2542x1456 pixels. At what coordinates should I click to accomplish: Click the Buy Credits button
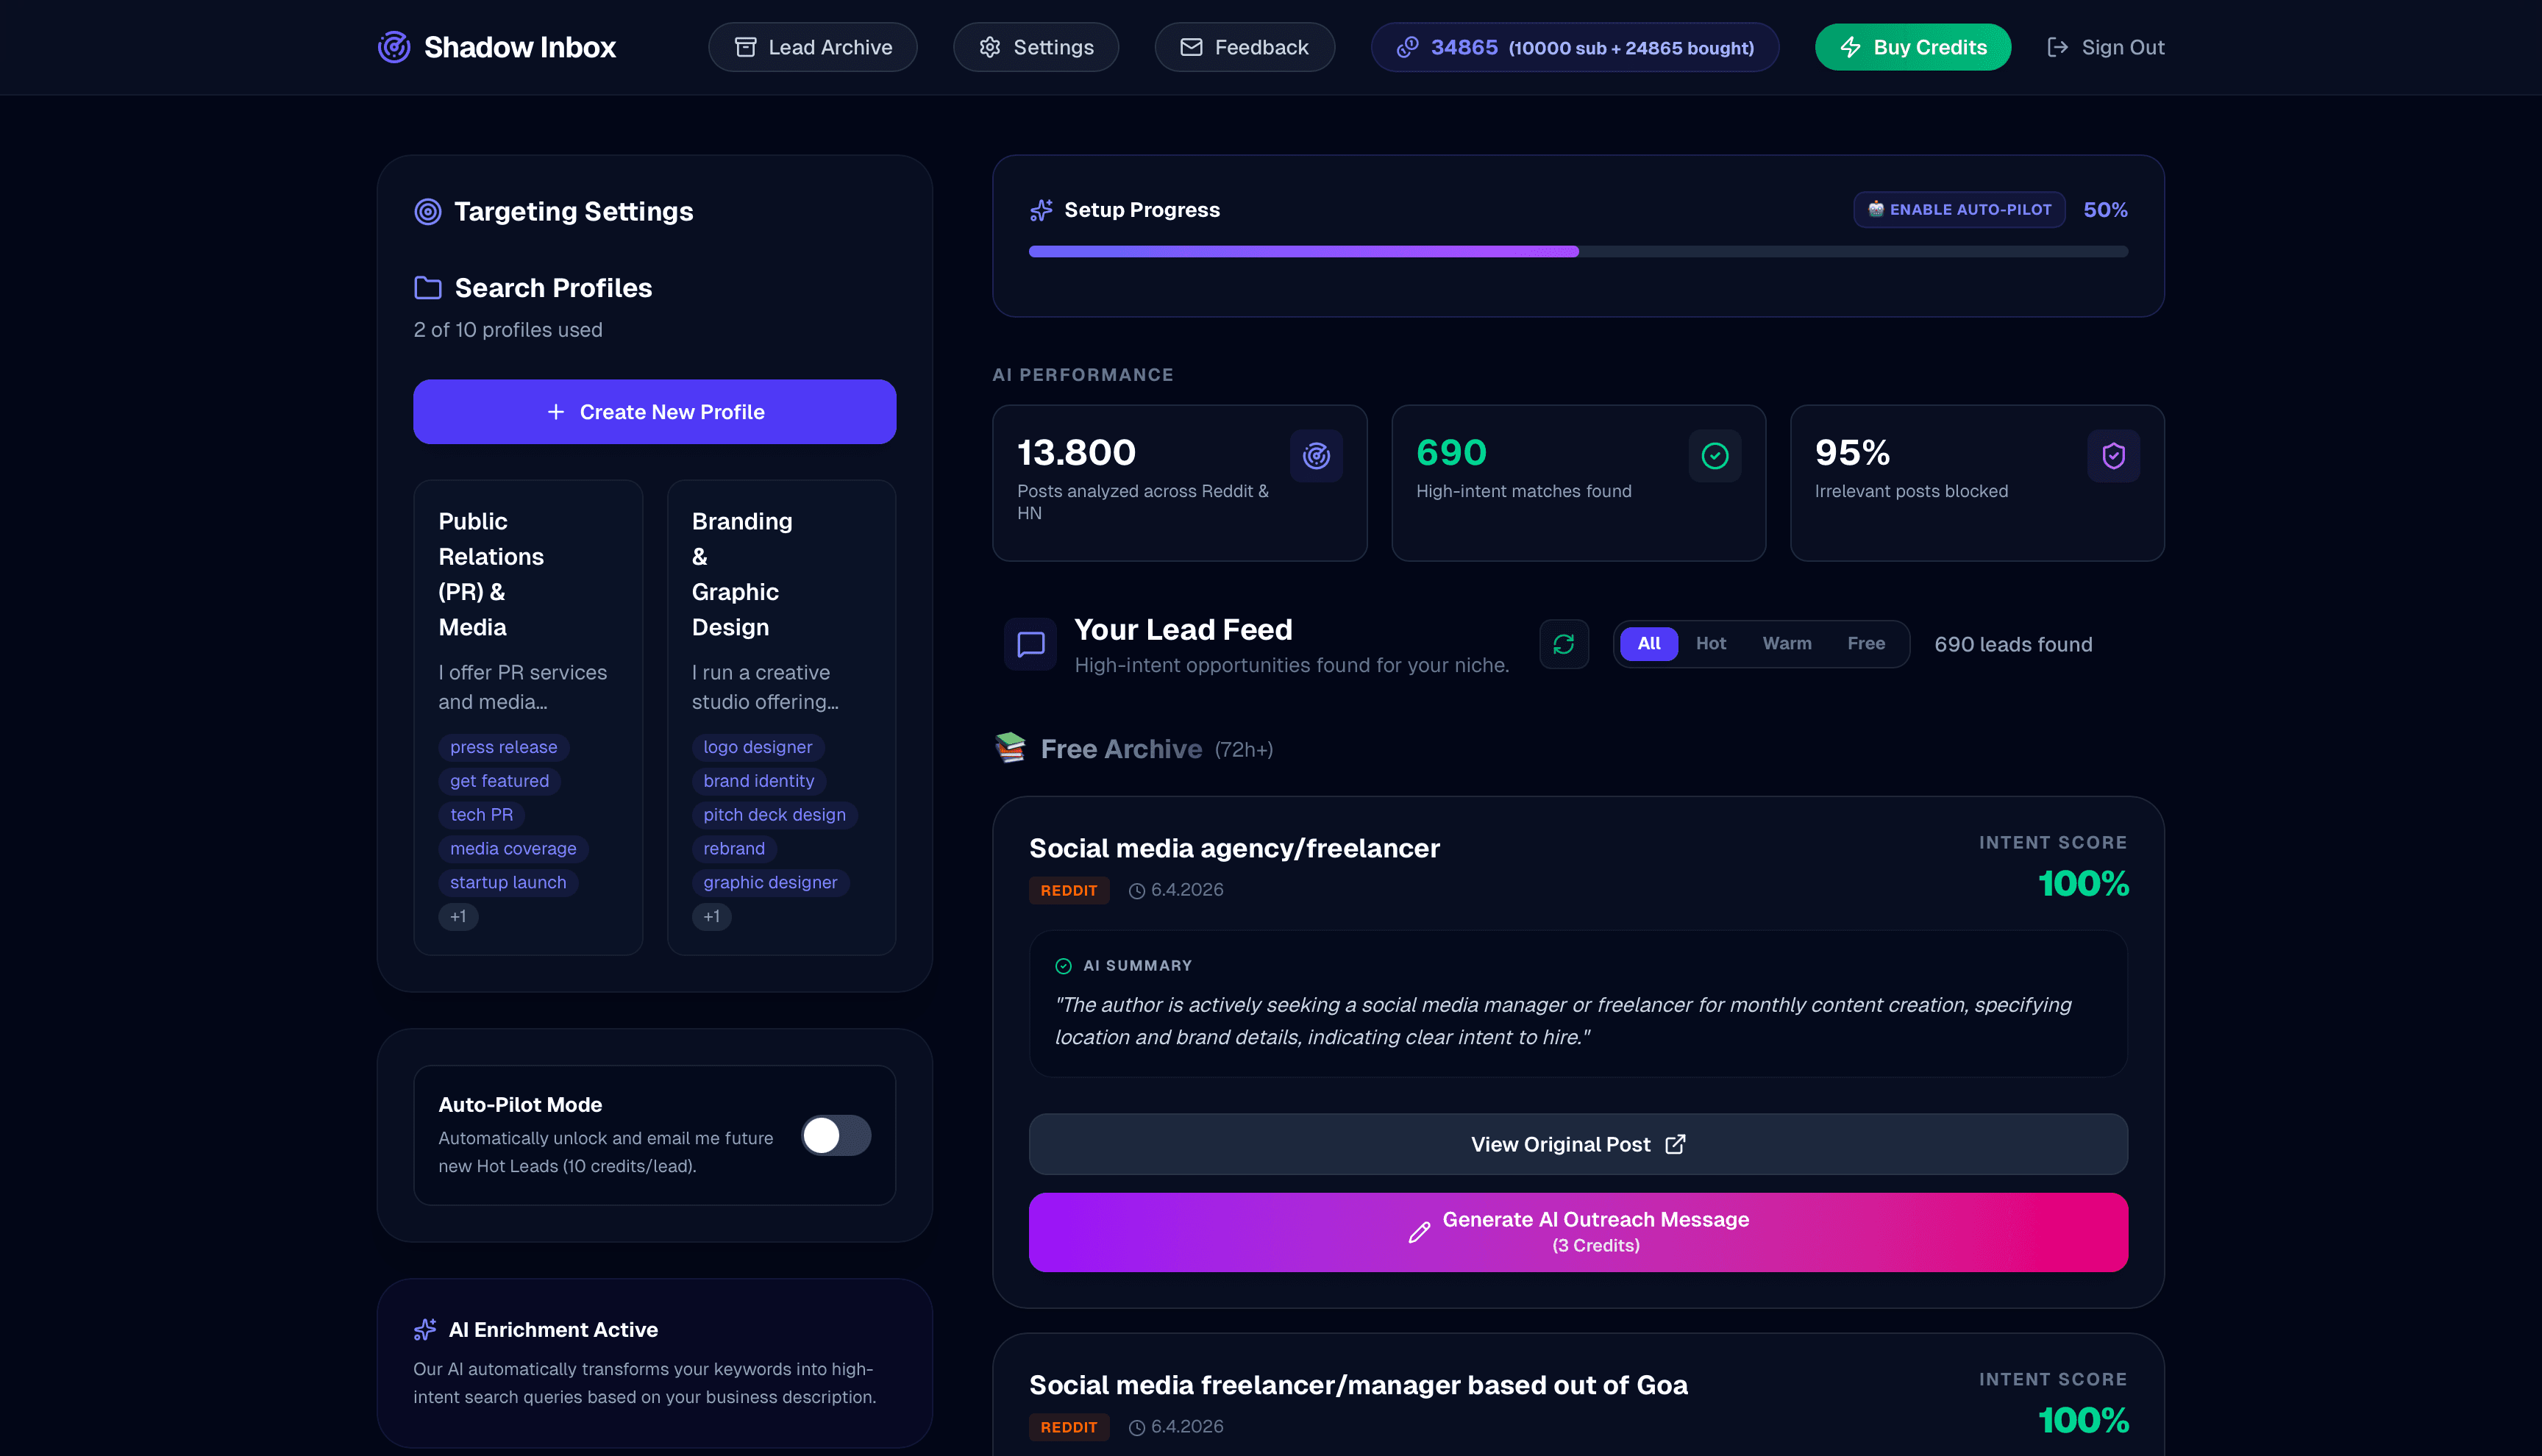pos(1913,47)
